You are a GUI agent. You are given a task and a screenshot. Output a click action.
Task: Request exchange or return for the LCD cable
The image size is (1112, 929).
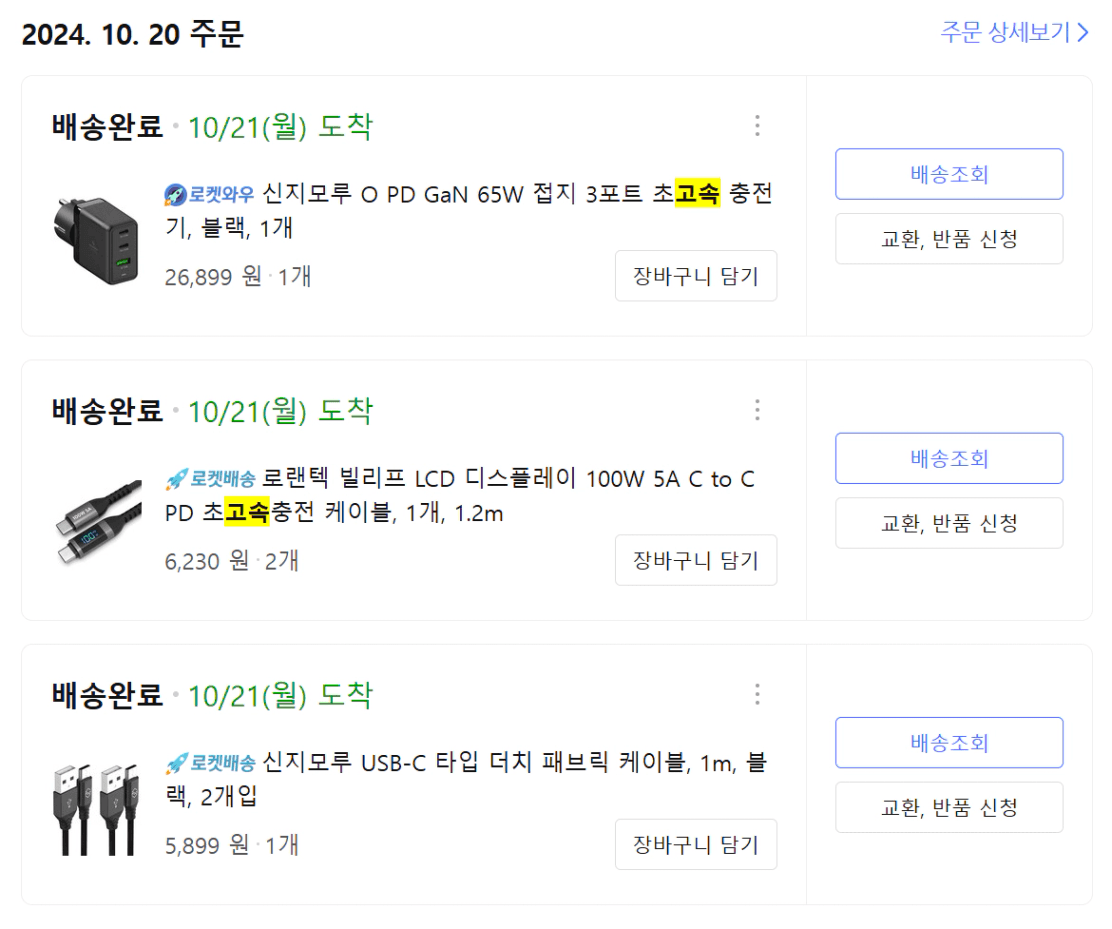coord(949,523)
